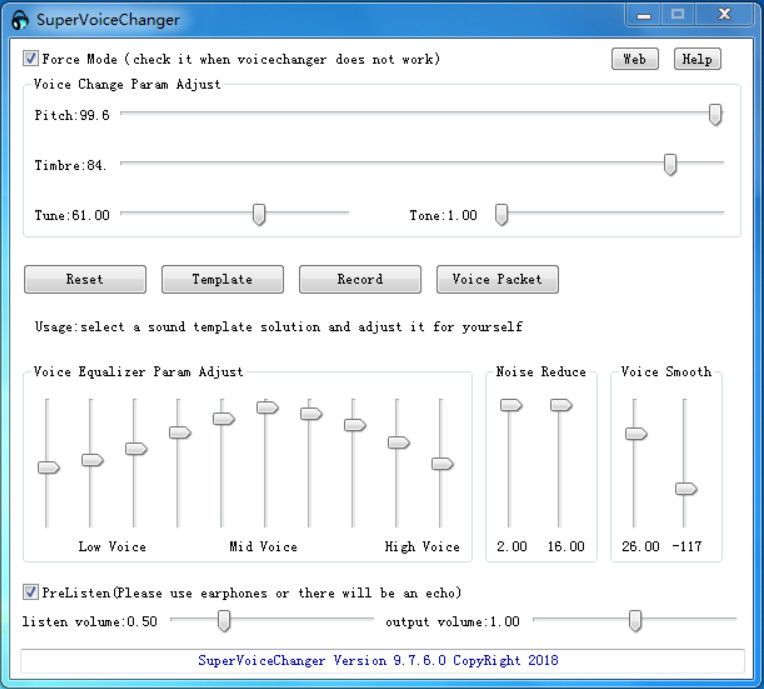Click the third equalizer band slider thumb
Screen dimensions: 764x689
pyautogui.click(x=136, y=449)
